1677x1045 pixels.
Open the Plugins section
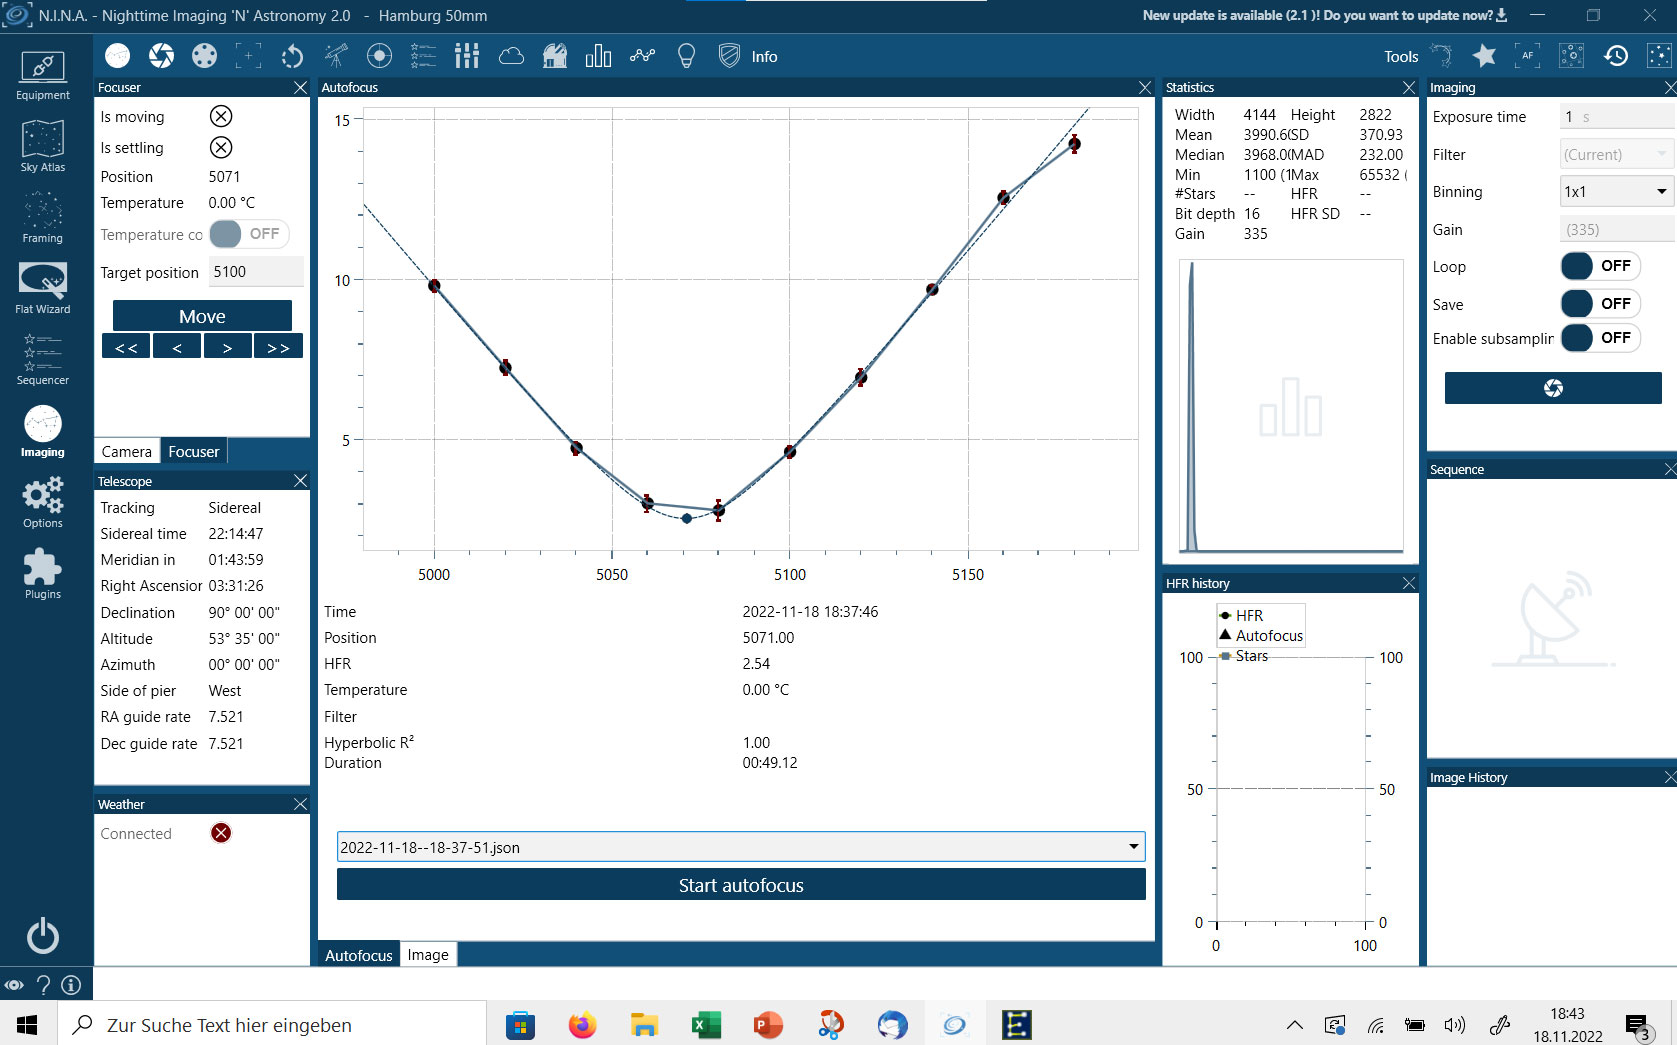[x=42, y=574]
